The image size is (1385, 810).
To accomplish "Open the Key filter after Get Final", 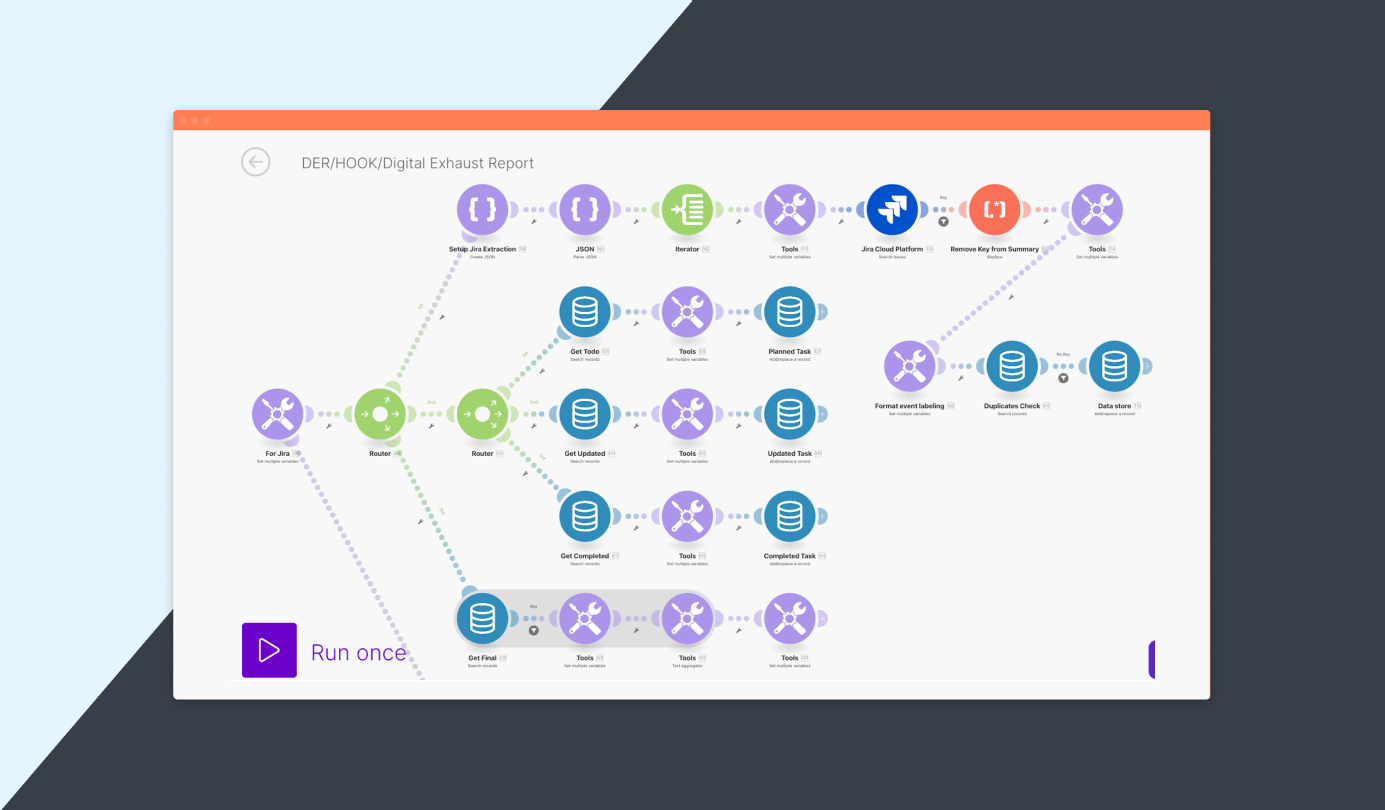I will (x=534, y=630).
